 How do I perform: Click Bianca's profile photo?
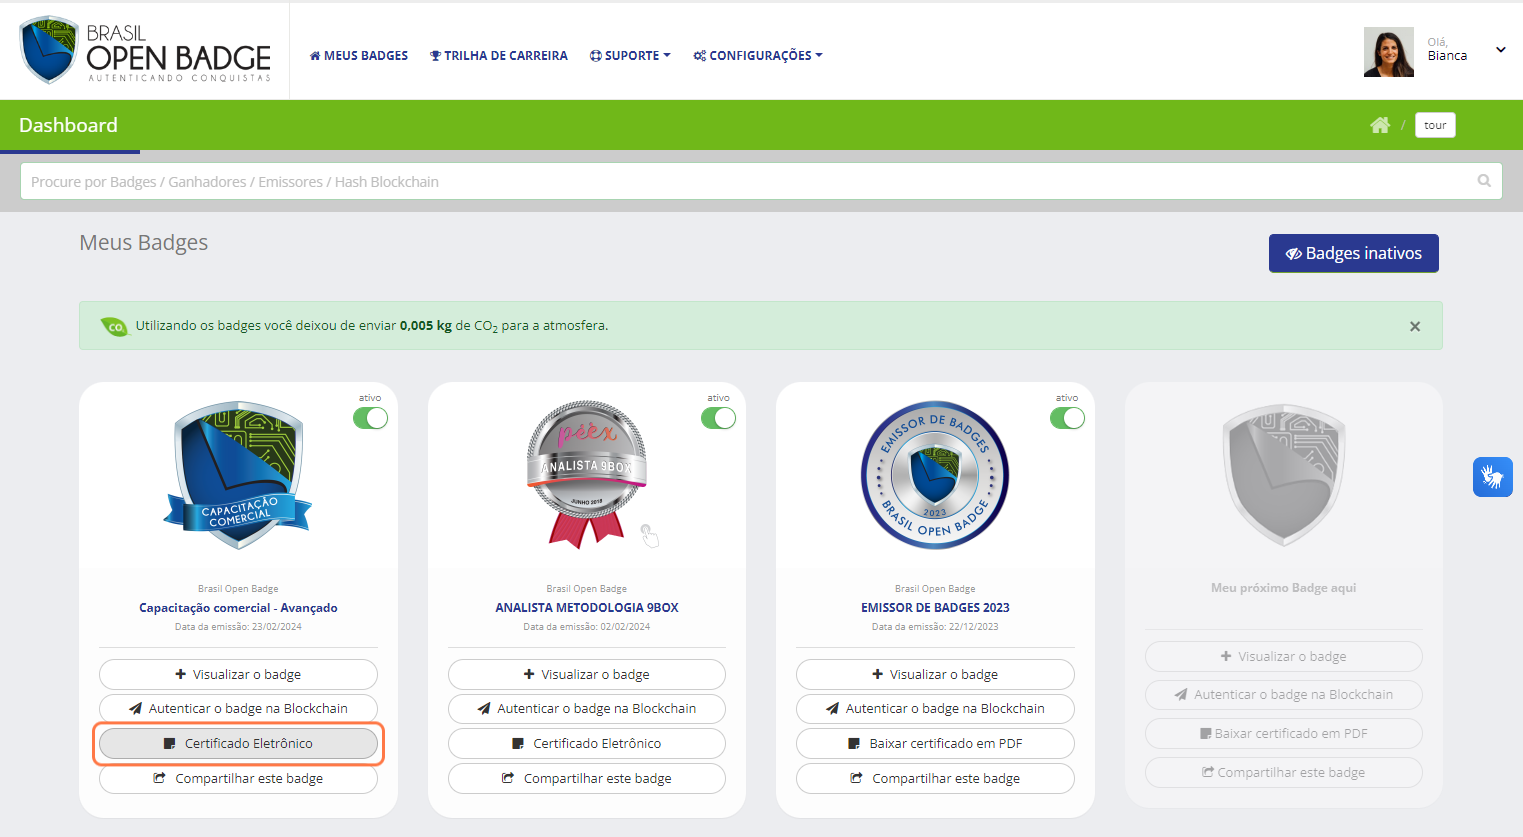point(1389,52)
